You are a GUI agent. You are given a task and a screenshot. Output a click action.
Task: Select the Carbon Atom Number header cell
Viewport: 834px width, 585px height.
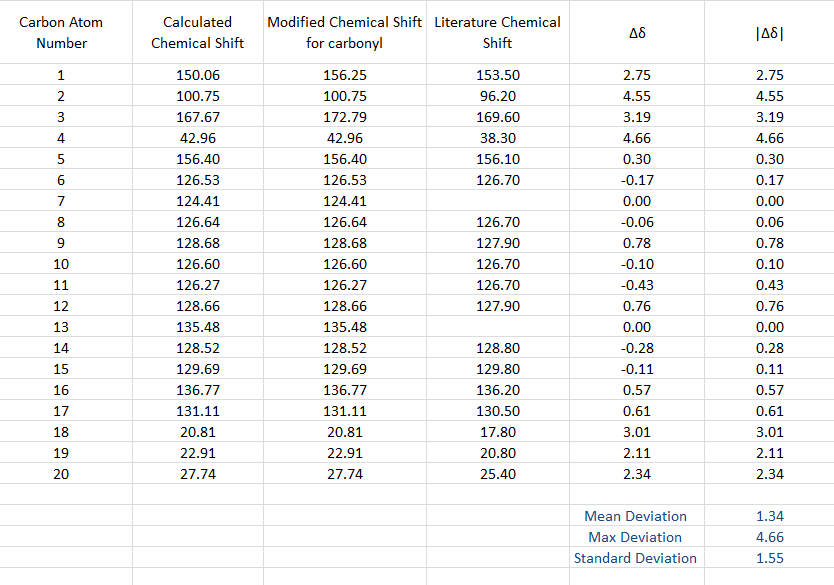tap(61, 32)
